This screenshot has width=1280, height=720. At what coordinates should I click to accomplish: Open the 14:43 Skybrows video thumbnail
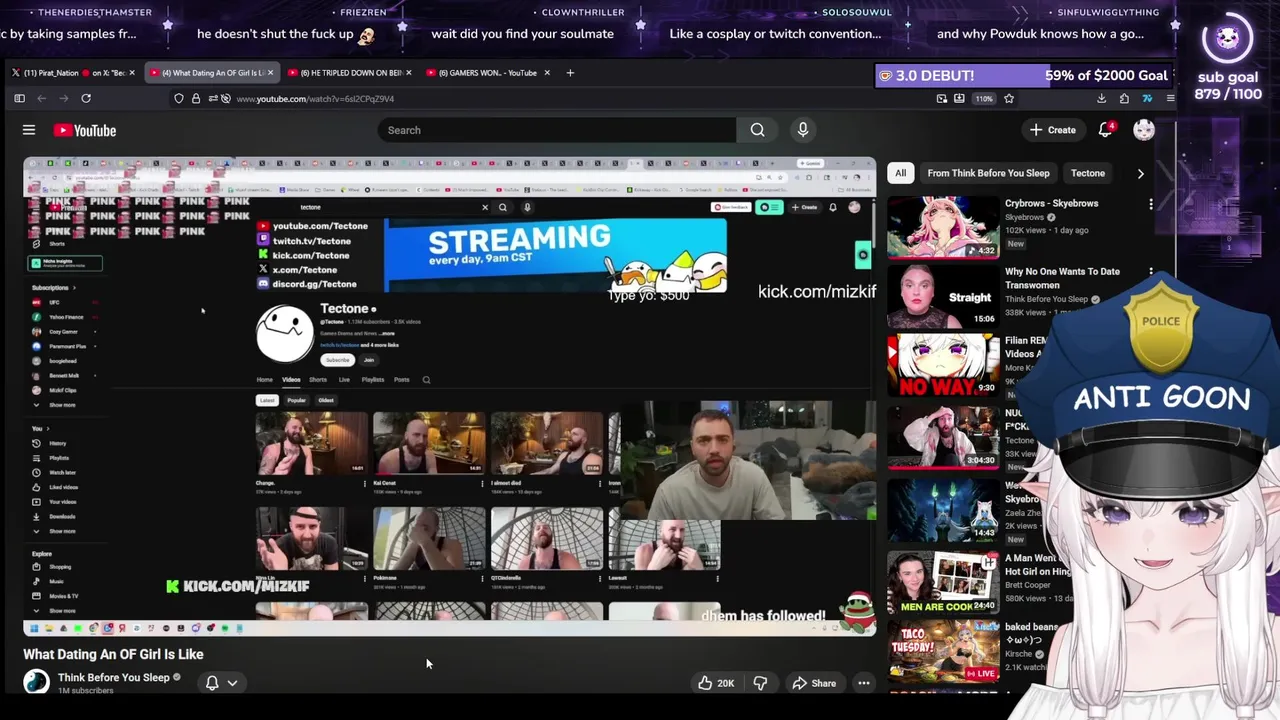[x=943, y=509]
